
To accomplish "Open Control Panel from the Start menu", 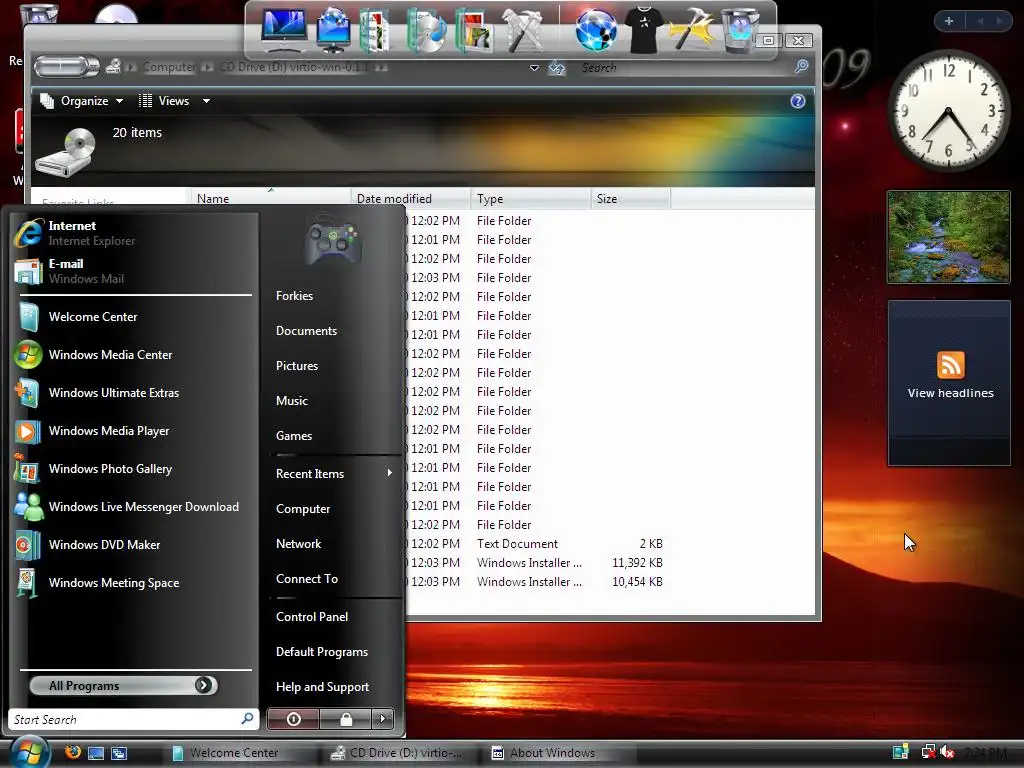I will 312,617.
